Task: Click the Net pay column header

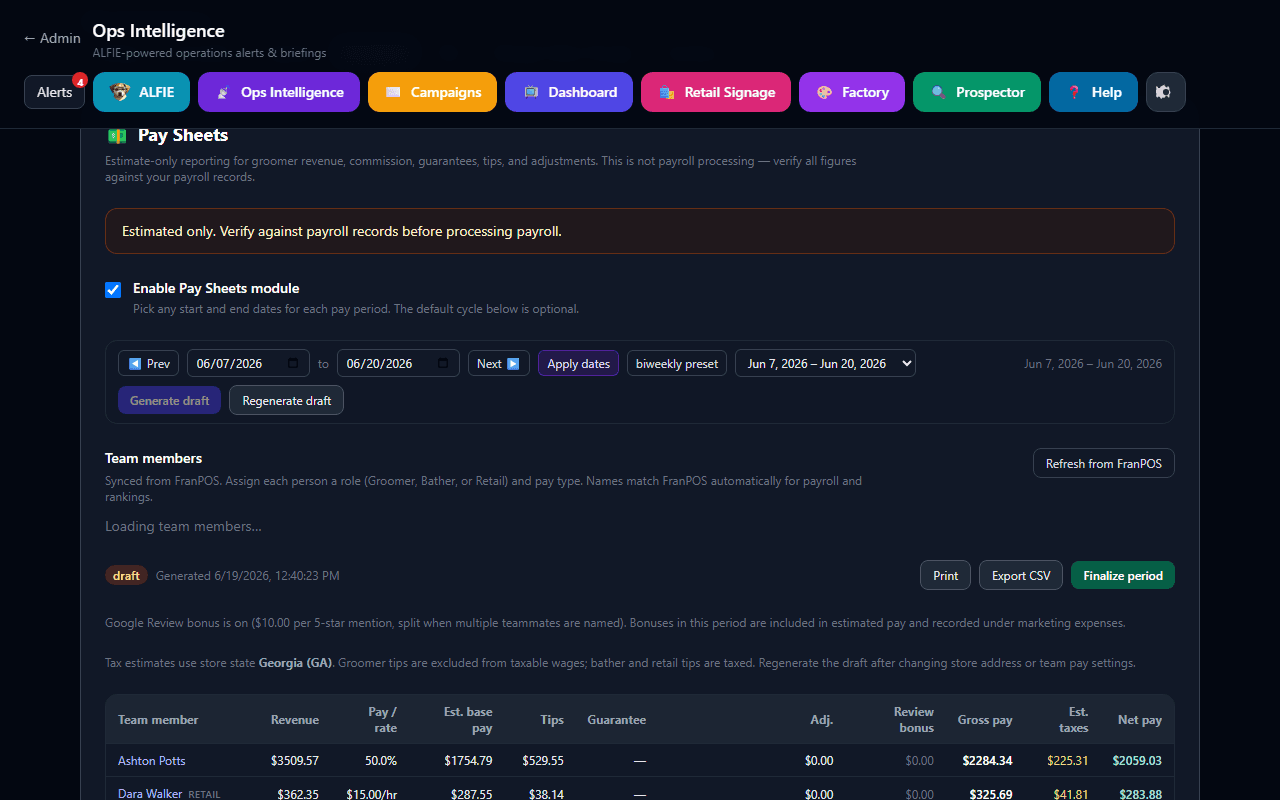Action: 1140,720
